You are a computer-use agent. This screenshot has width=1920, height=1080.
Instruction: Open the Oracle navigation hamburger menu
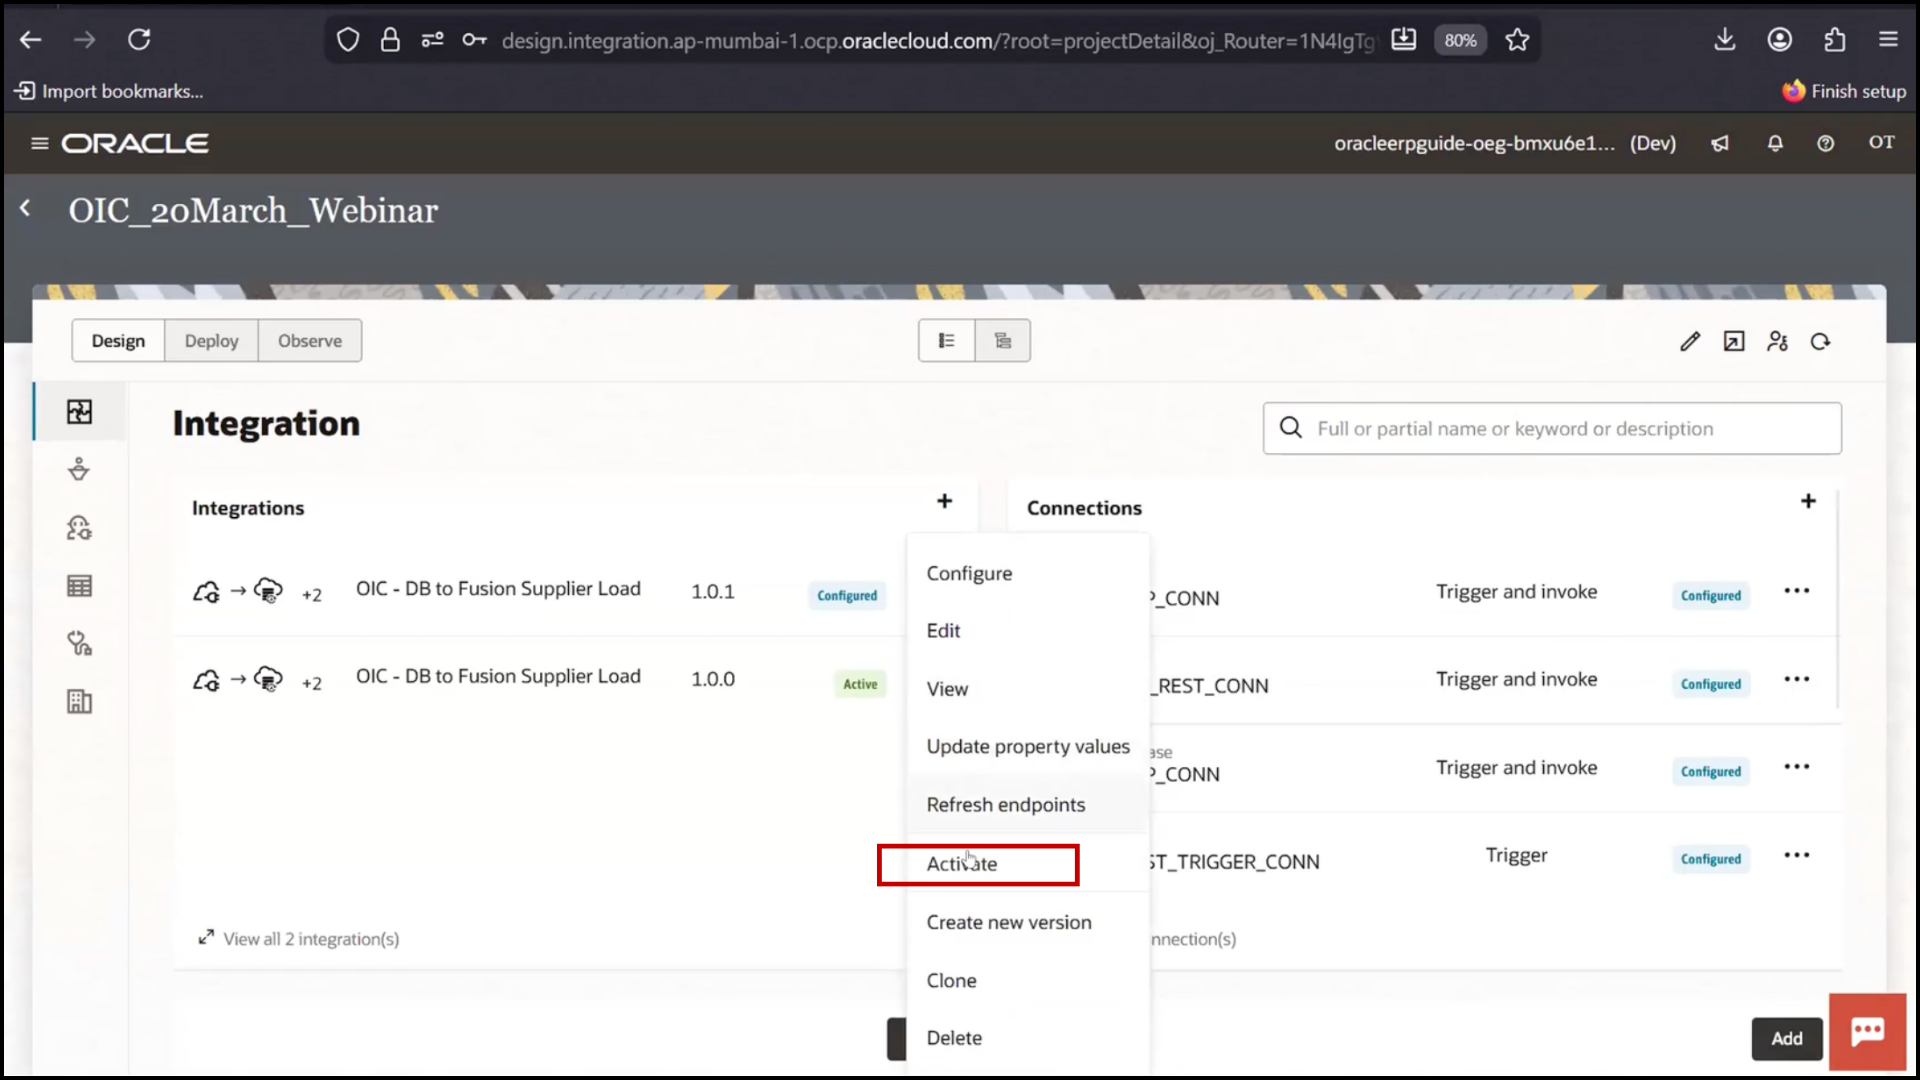pyautogui.click(x=40, y=143)
